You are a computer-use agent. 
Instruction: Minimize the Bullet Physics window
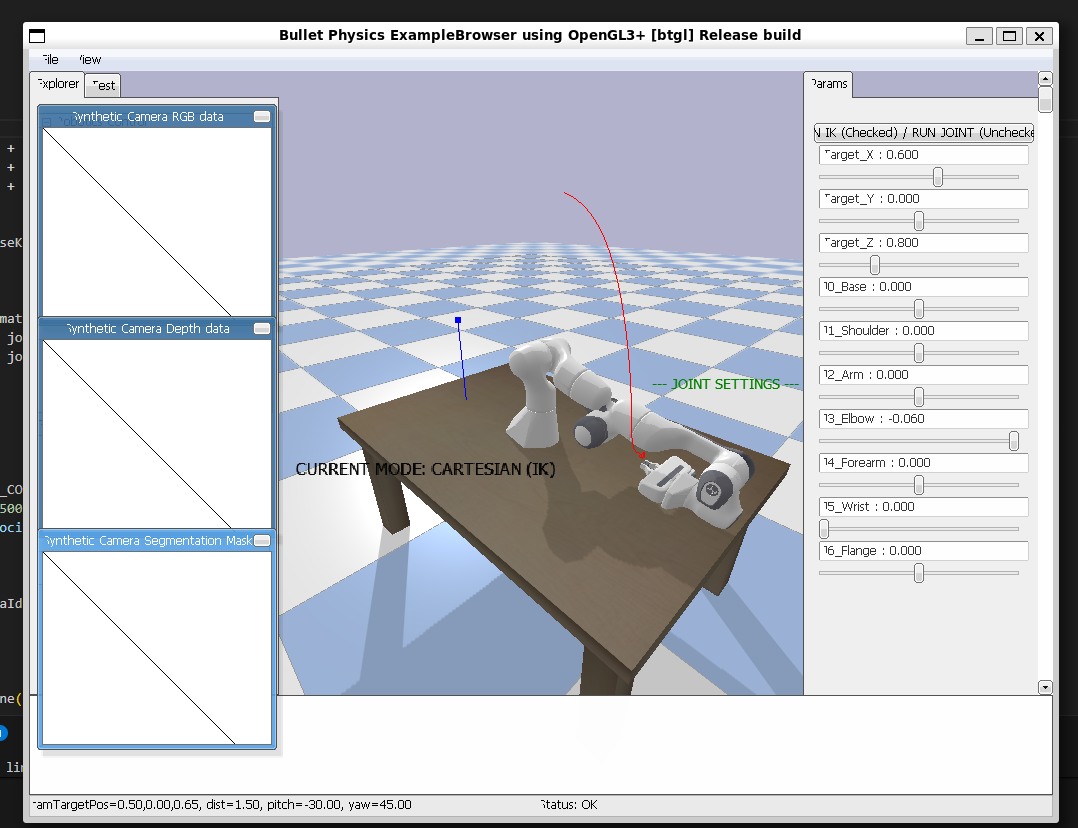coord(979,36)
